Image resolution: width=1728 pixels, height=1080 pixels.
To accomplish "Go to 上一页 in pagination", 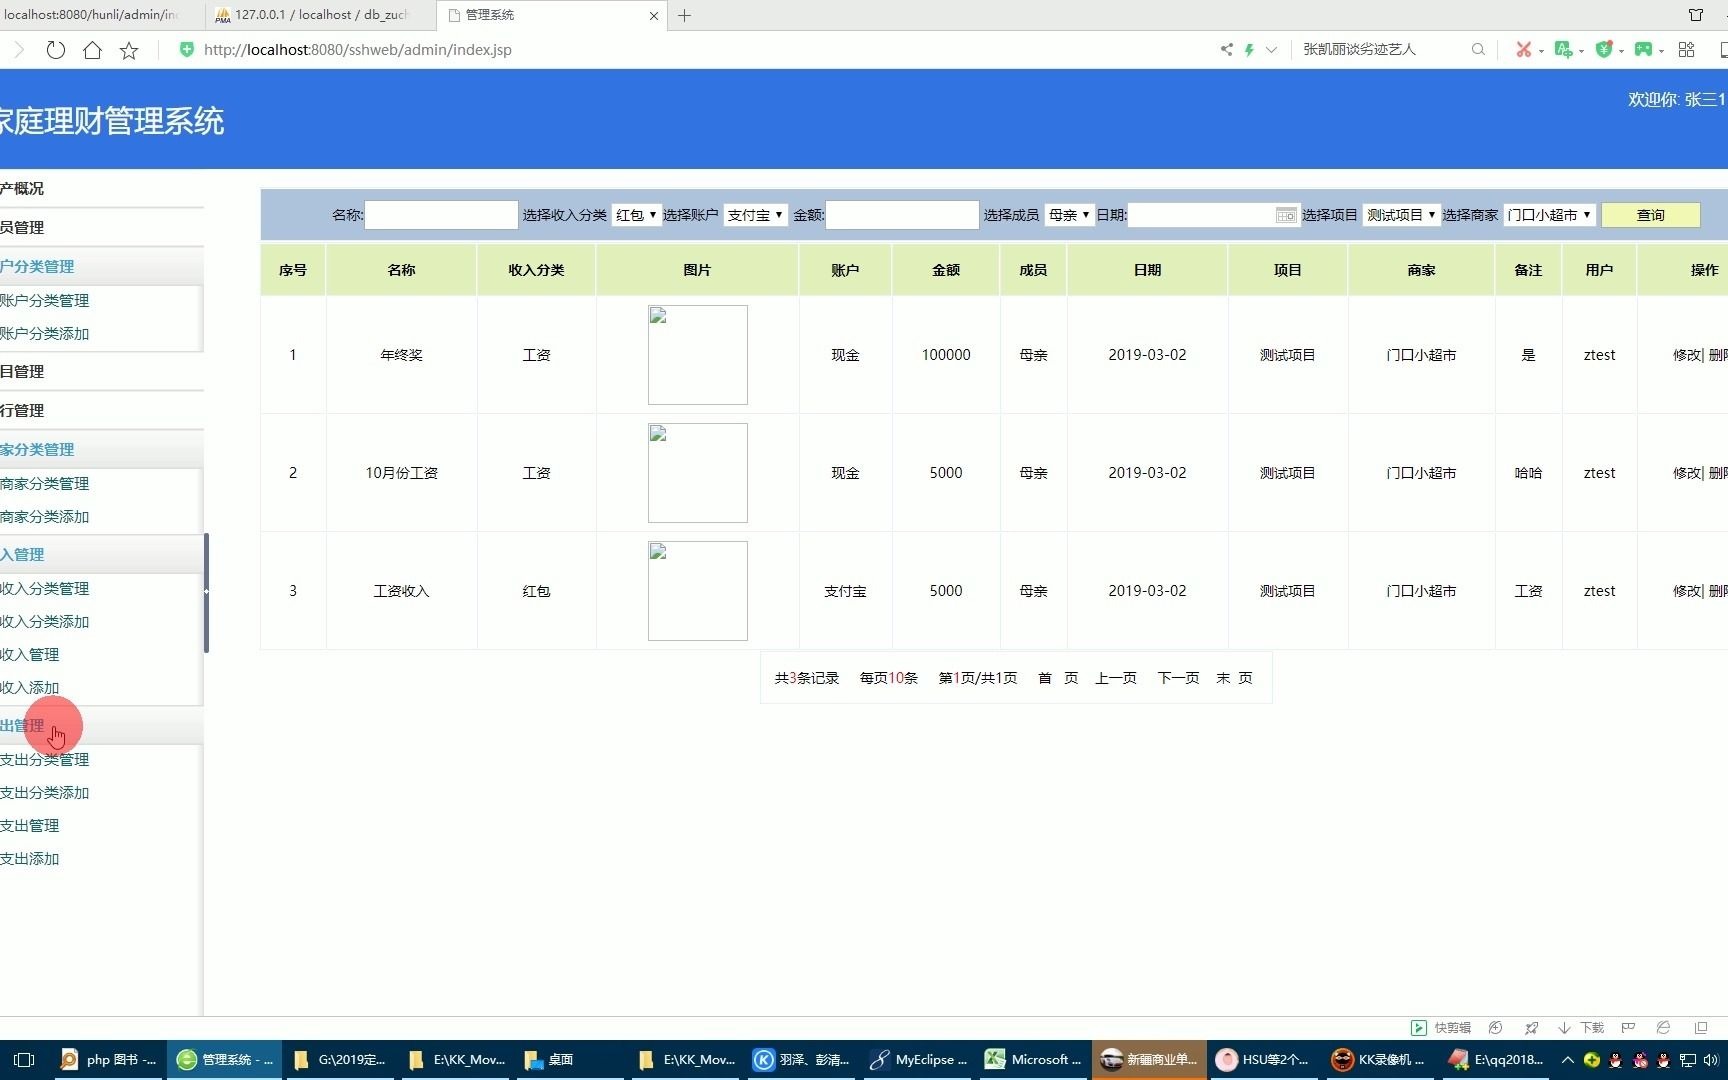I will 1116,678.
